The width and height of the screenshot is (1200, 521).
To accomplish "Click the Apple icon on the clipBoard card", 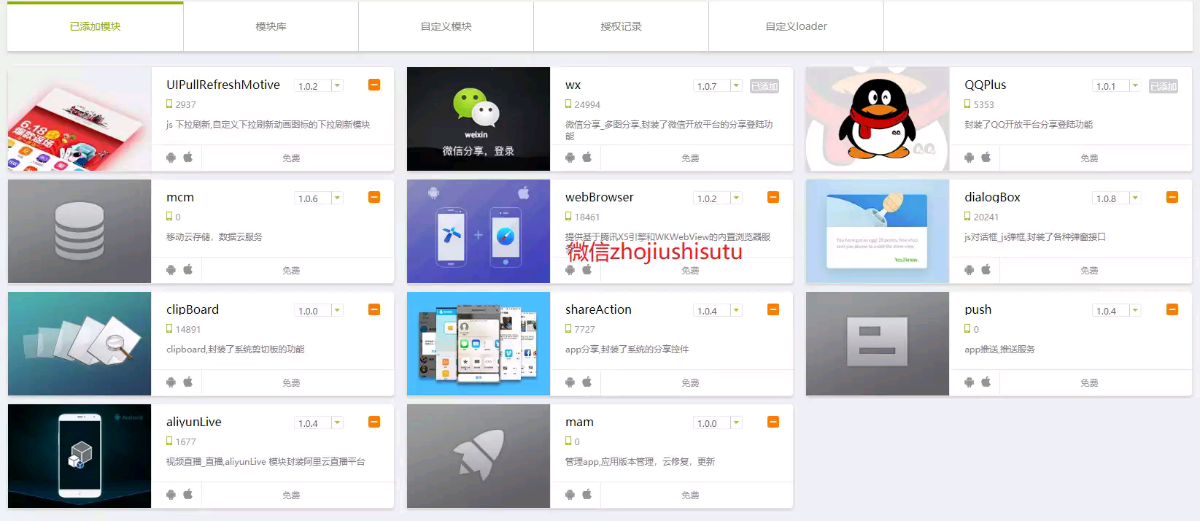I will 187,382.
